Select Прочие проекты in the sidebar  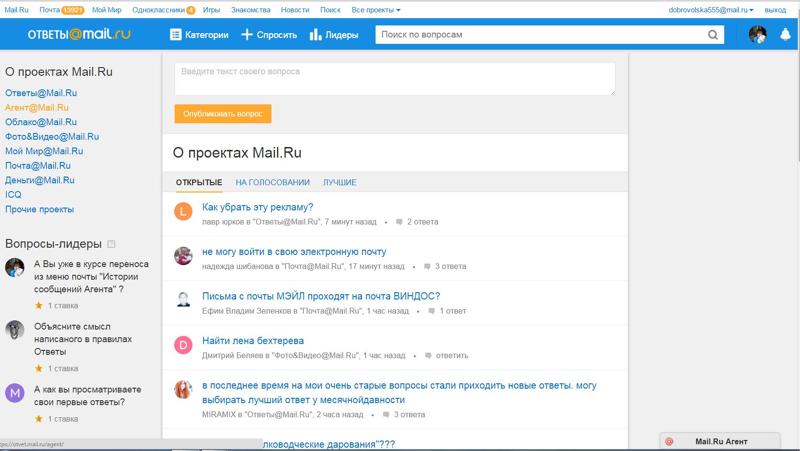[x=39, y=209]
